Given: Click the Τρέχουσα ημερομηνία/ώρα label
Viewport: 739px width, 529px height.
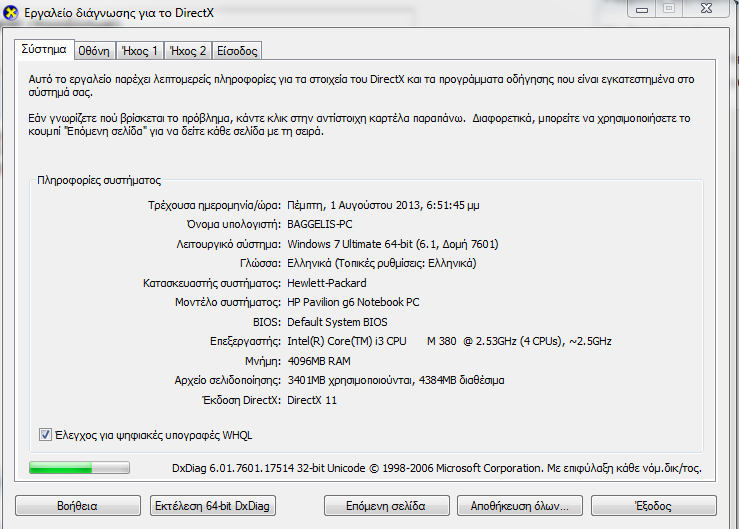Looking at the screenshot, I should [214, 205].
